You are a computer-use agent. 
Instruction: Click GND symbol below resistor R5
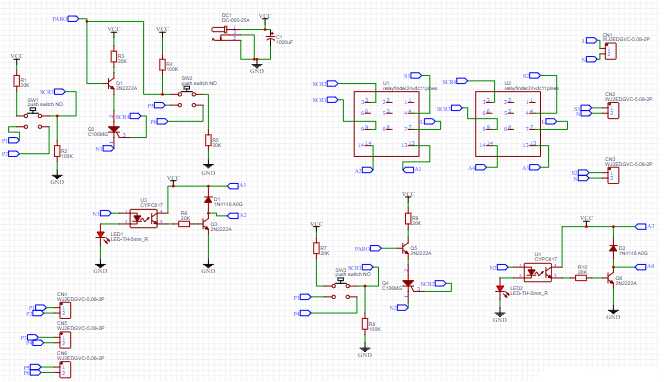point(208,169)
